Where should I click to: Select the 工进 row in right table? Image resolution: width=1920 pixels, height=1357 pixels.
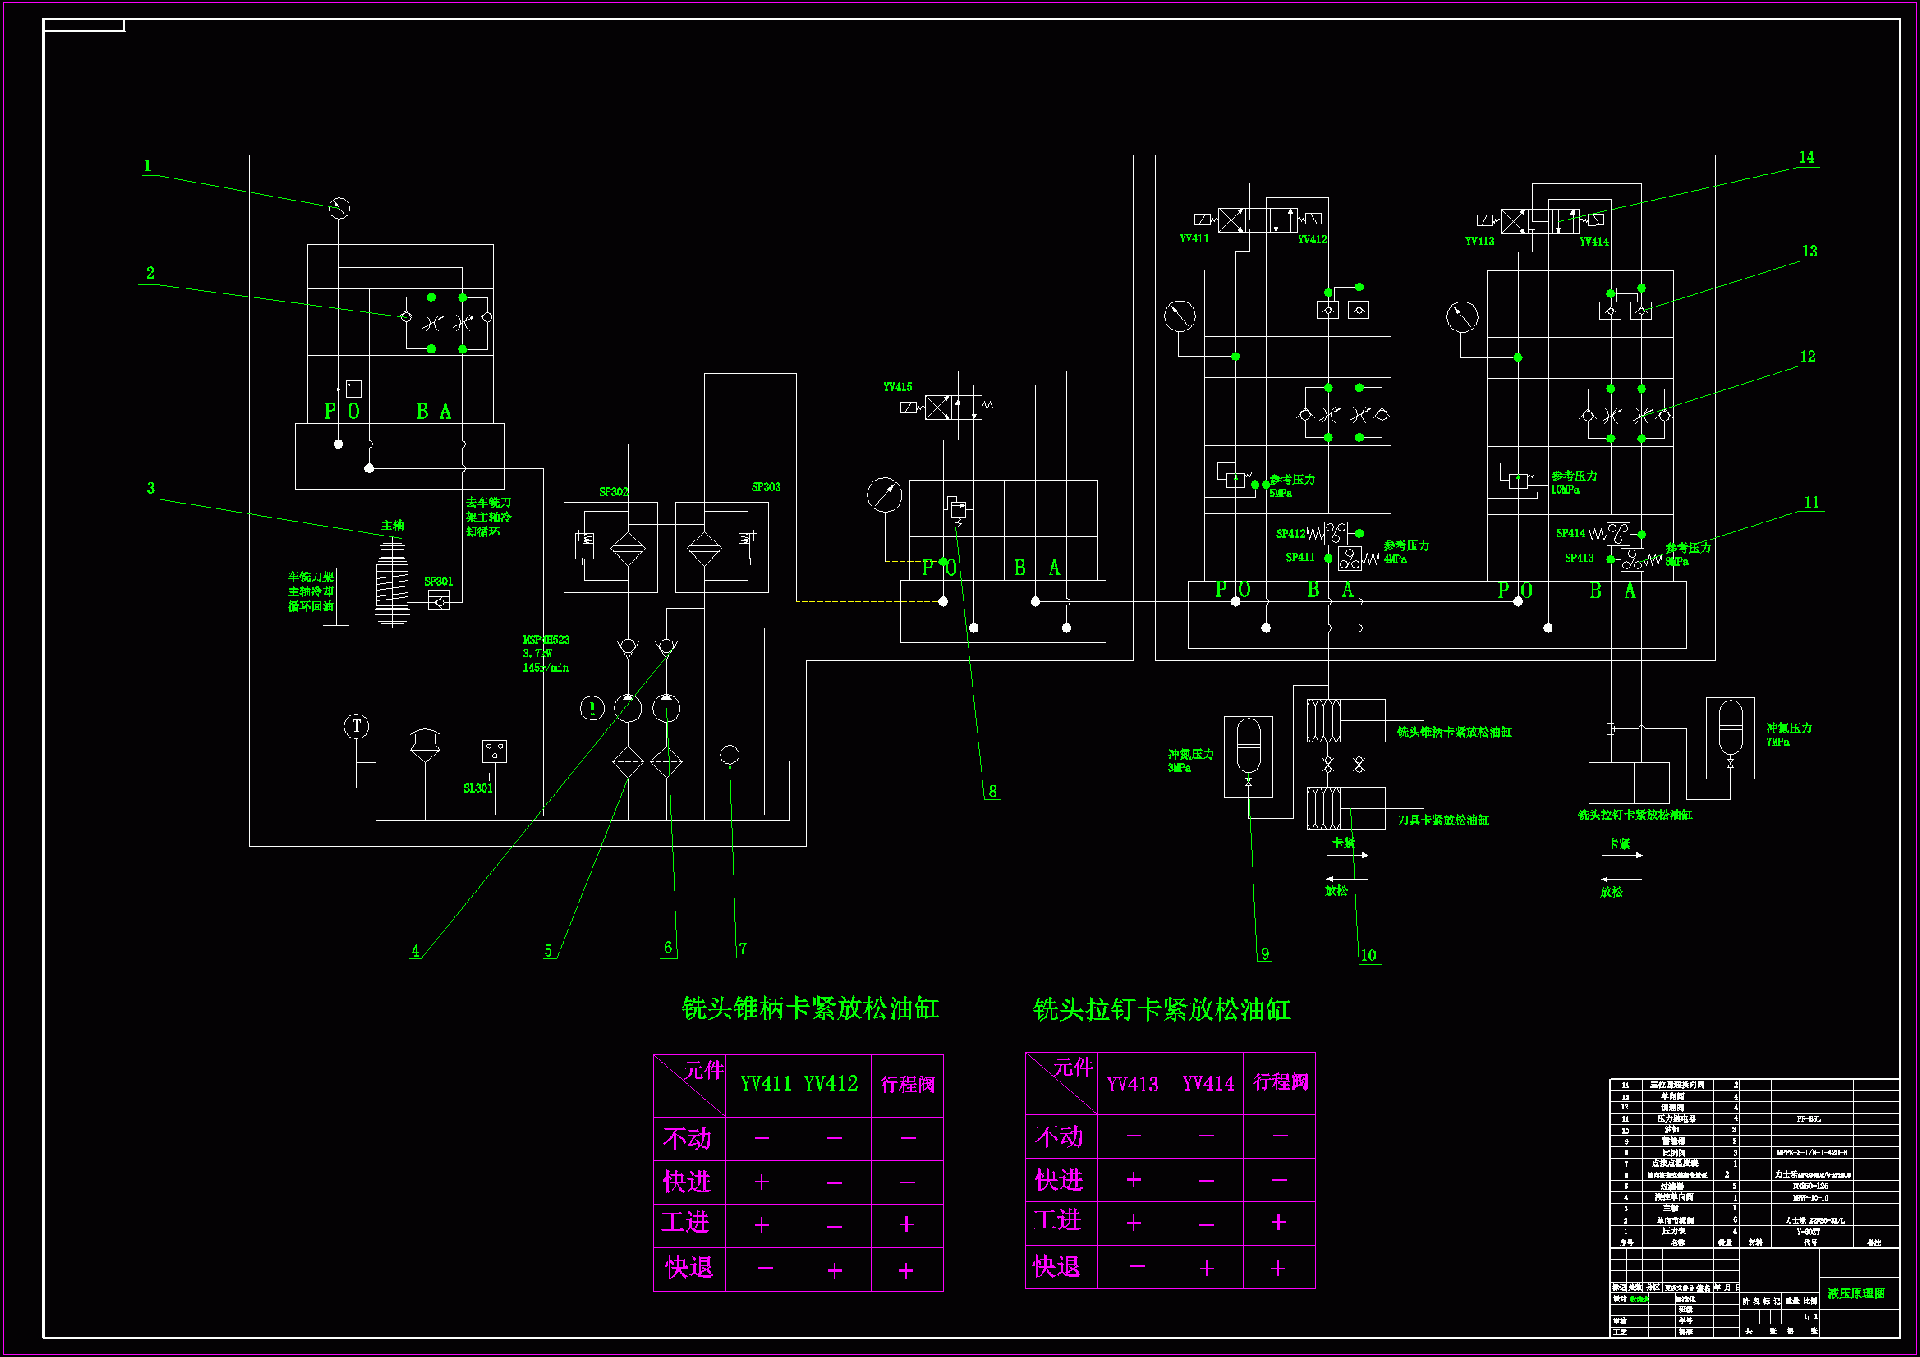[1058, 1220]
